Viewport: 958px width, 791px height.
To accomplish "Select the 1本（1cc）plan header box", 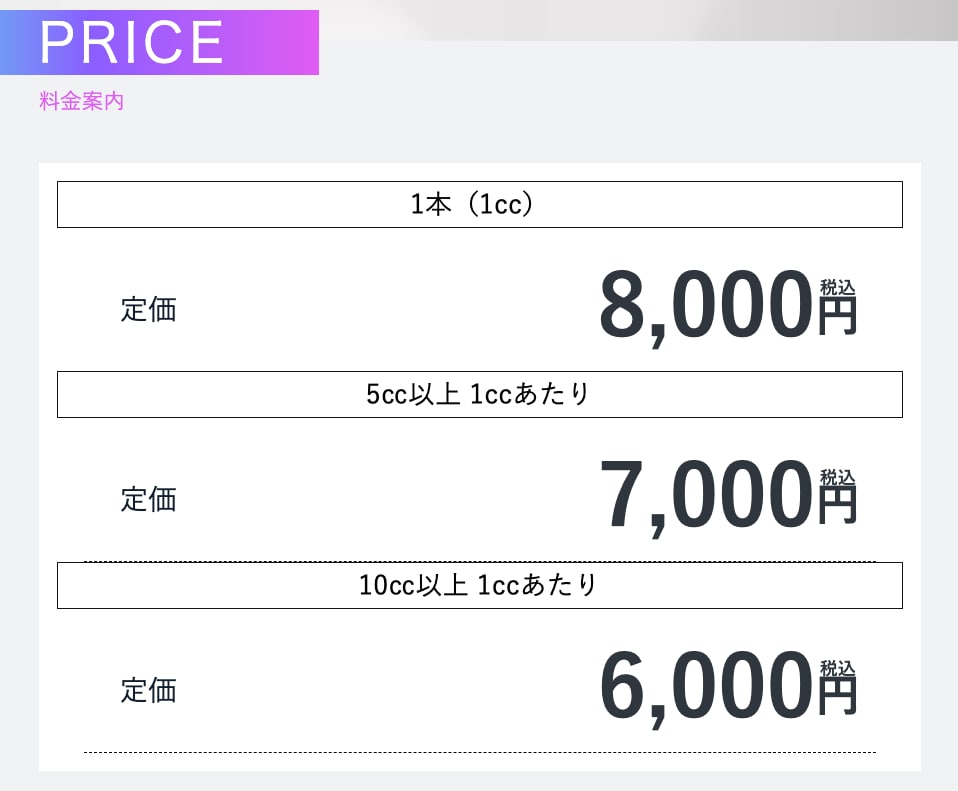I will (x=480, y=205).
